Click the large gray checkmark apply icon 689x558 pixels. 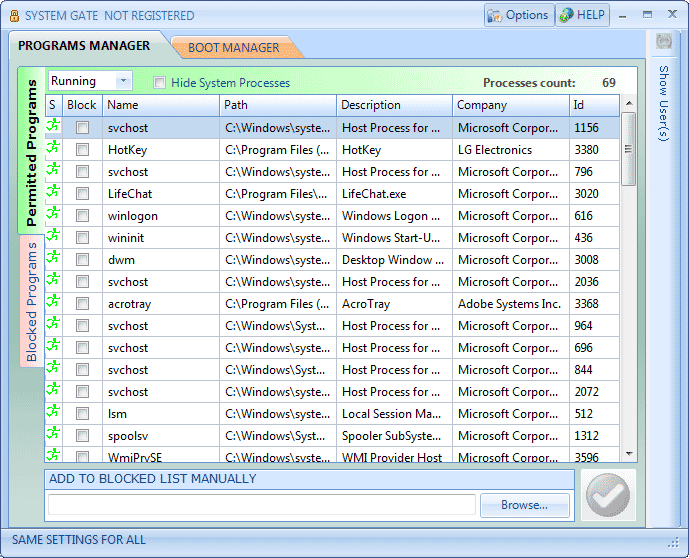tap(608, 495)
